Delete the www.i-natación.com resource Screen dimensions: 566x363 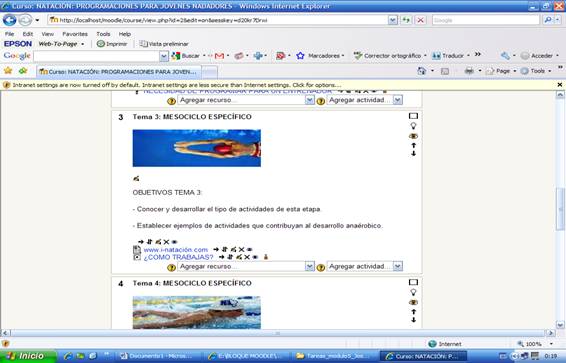241,249
